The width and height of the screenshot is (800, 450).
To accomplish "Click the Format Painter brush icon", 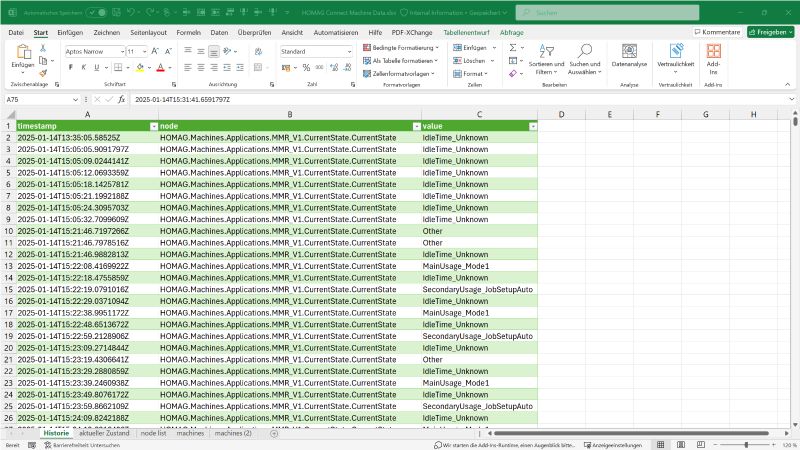I will coord(43,73).
